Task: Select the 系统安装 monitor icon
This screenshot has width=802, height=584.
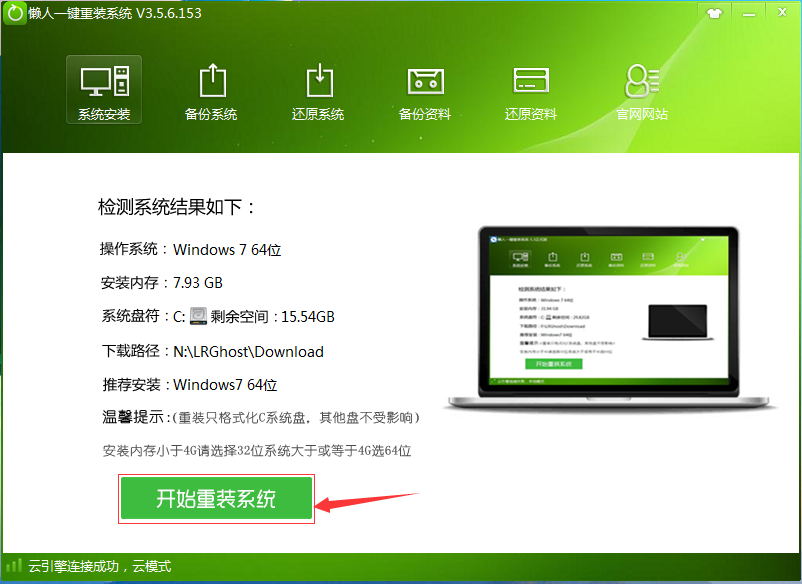Action: [103, 80]
